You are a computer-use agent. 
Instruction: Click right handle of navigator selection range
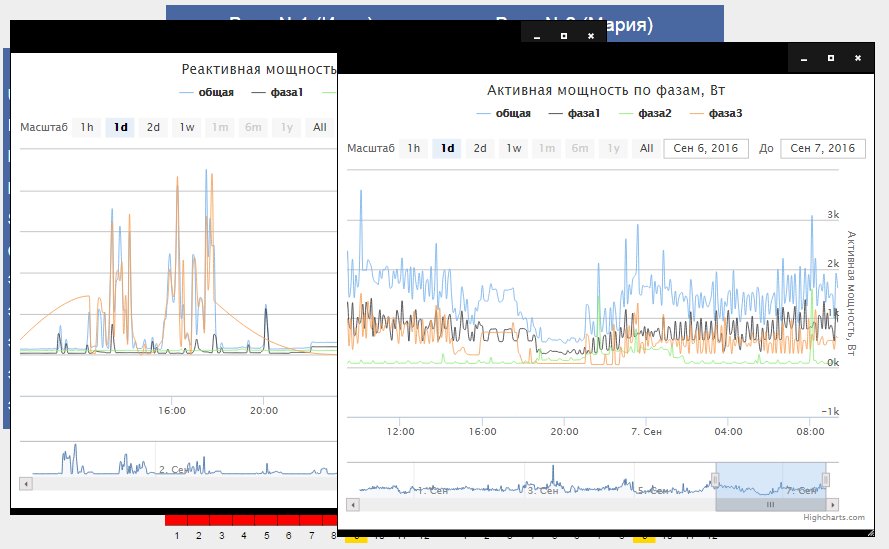(x=825, y=480)
